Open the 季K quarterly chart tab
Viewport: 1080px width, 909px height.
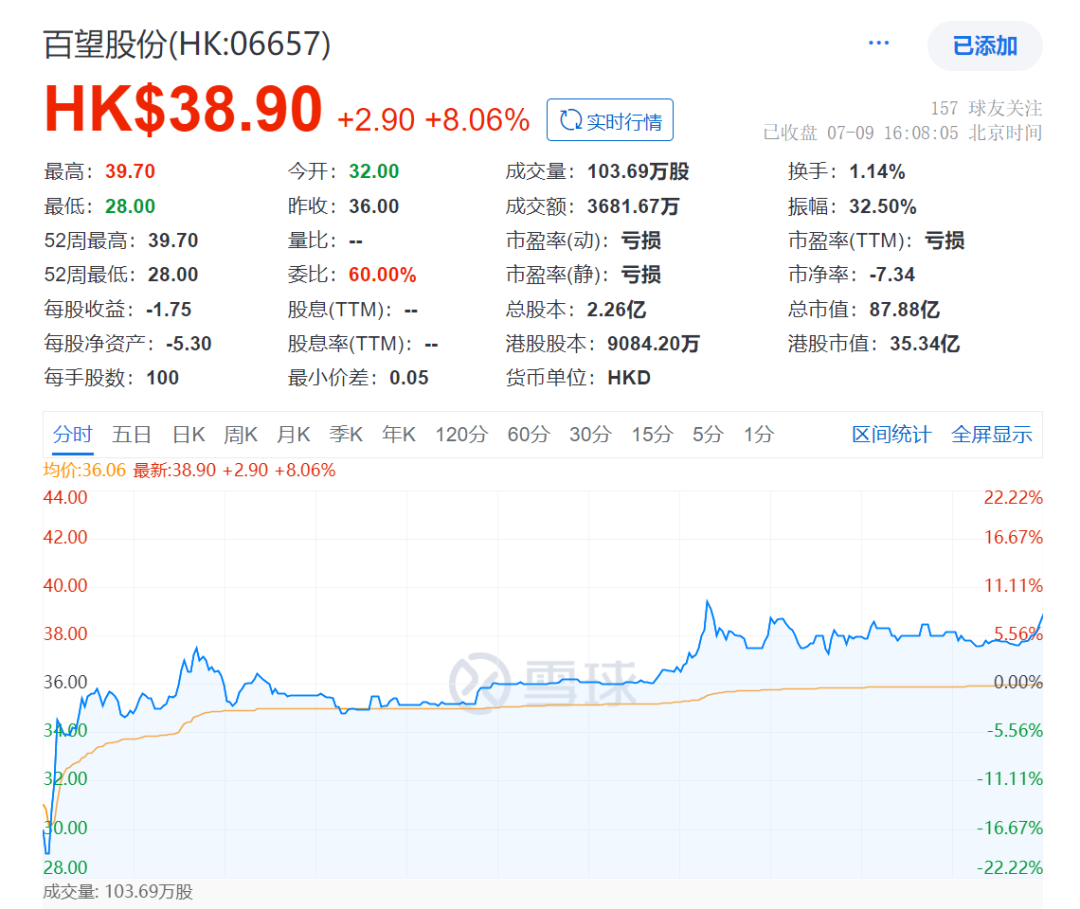click(x=345, y=434)
